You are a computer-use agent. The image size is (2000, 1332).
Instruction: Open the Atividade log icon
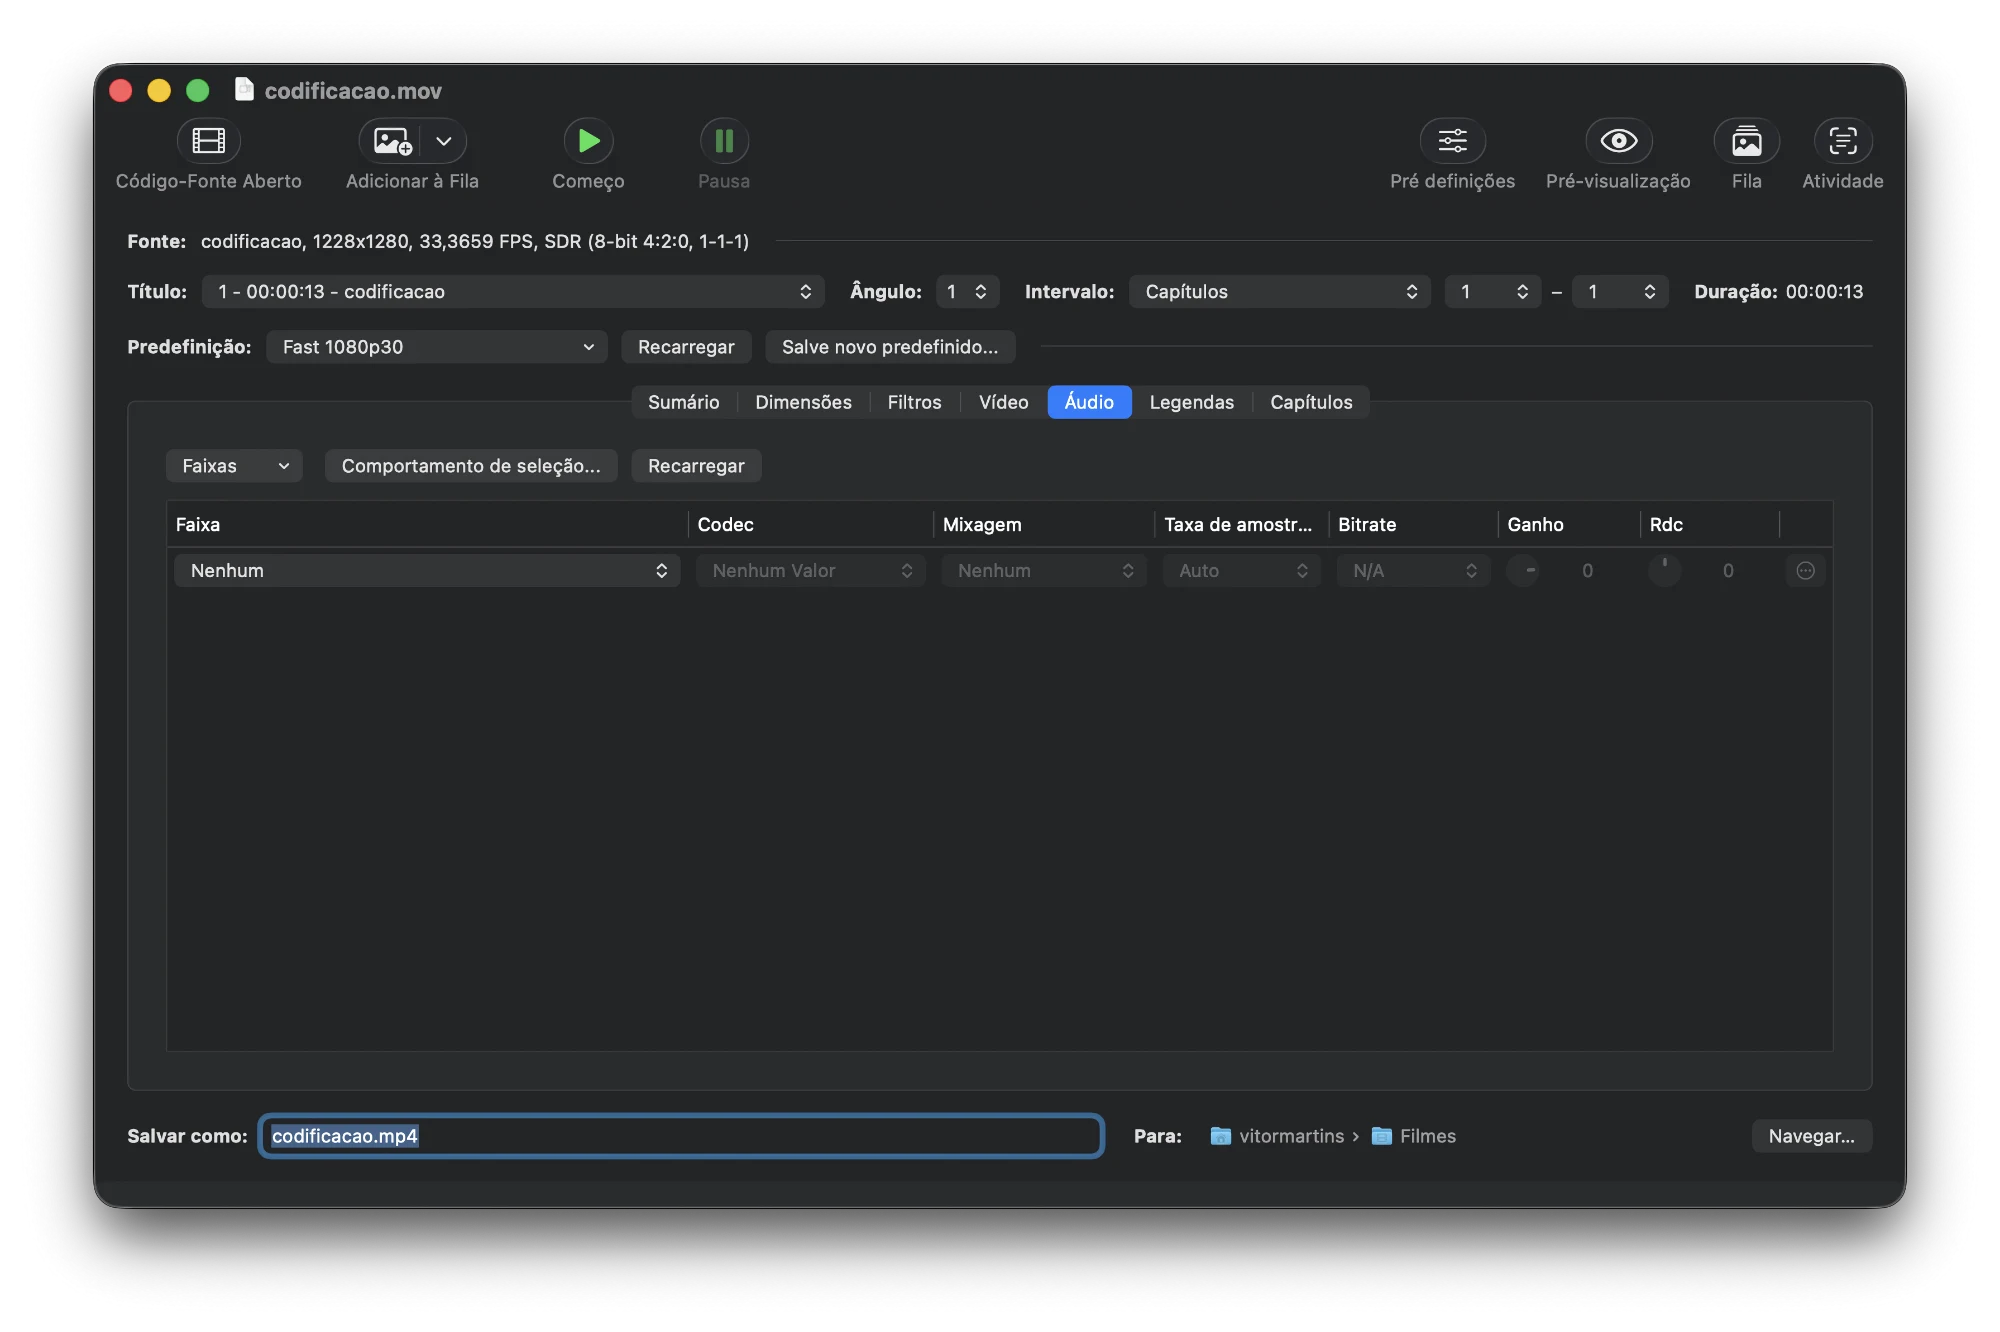[x=1842, y=141]
